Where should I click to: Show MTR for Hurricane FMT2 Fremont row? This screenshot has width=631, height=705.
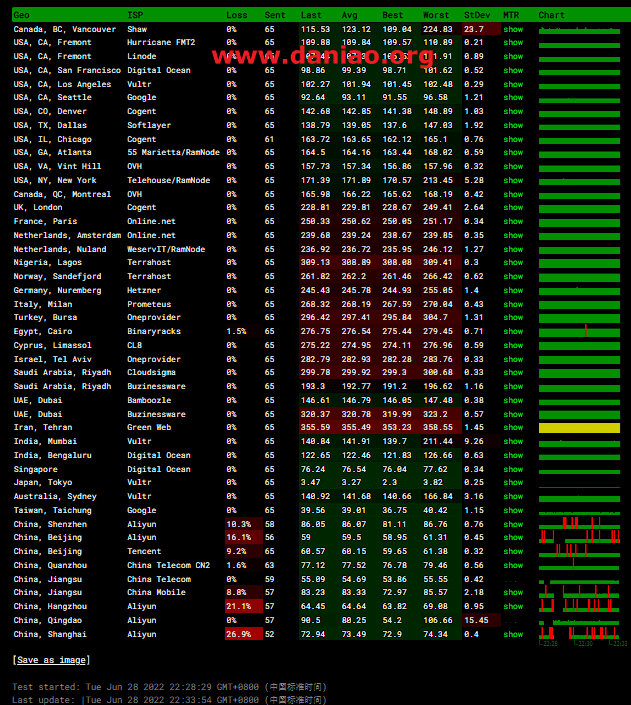tap(513, 42)
